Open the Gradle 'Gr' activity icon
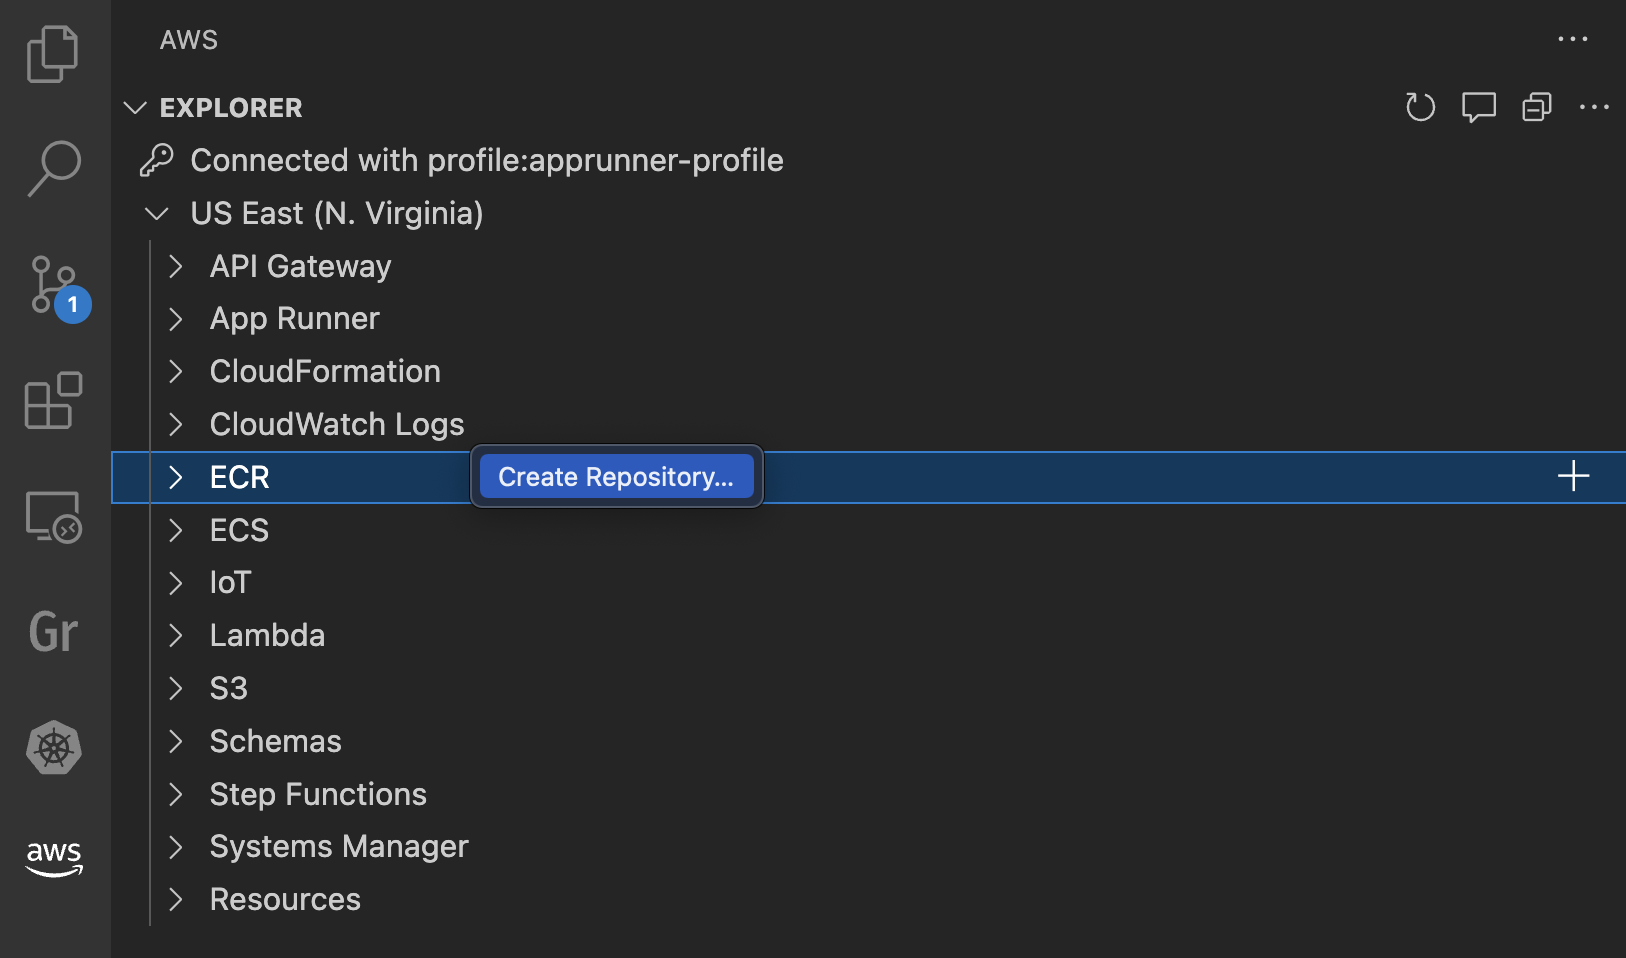1626x958 pixels. (53, 632)
